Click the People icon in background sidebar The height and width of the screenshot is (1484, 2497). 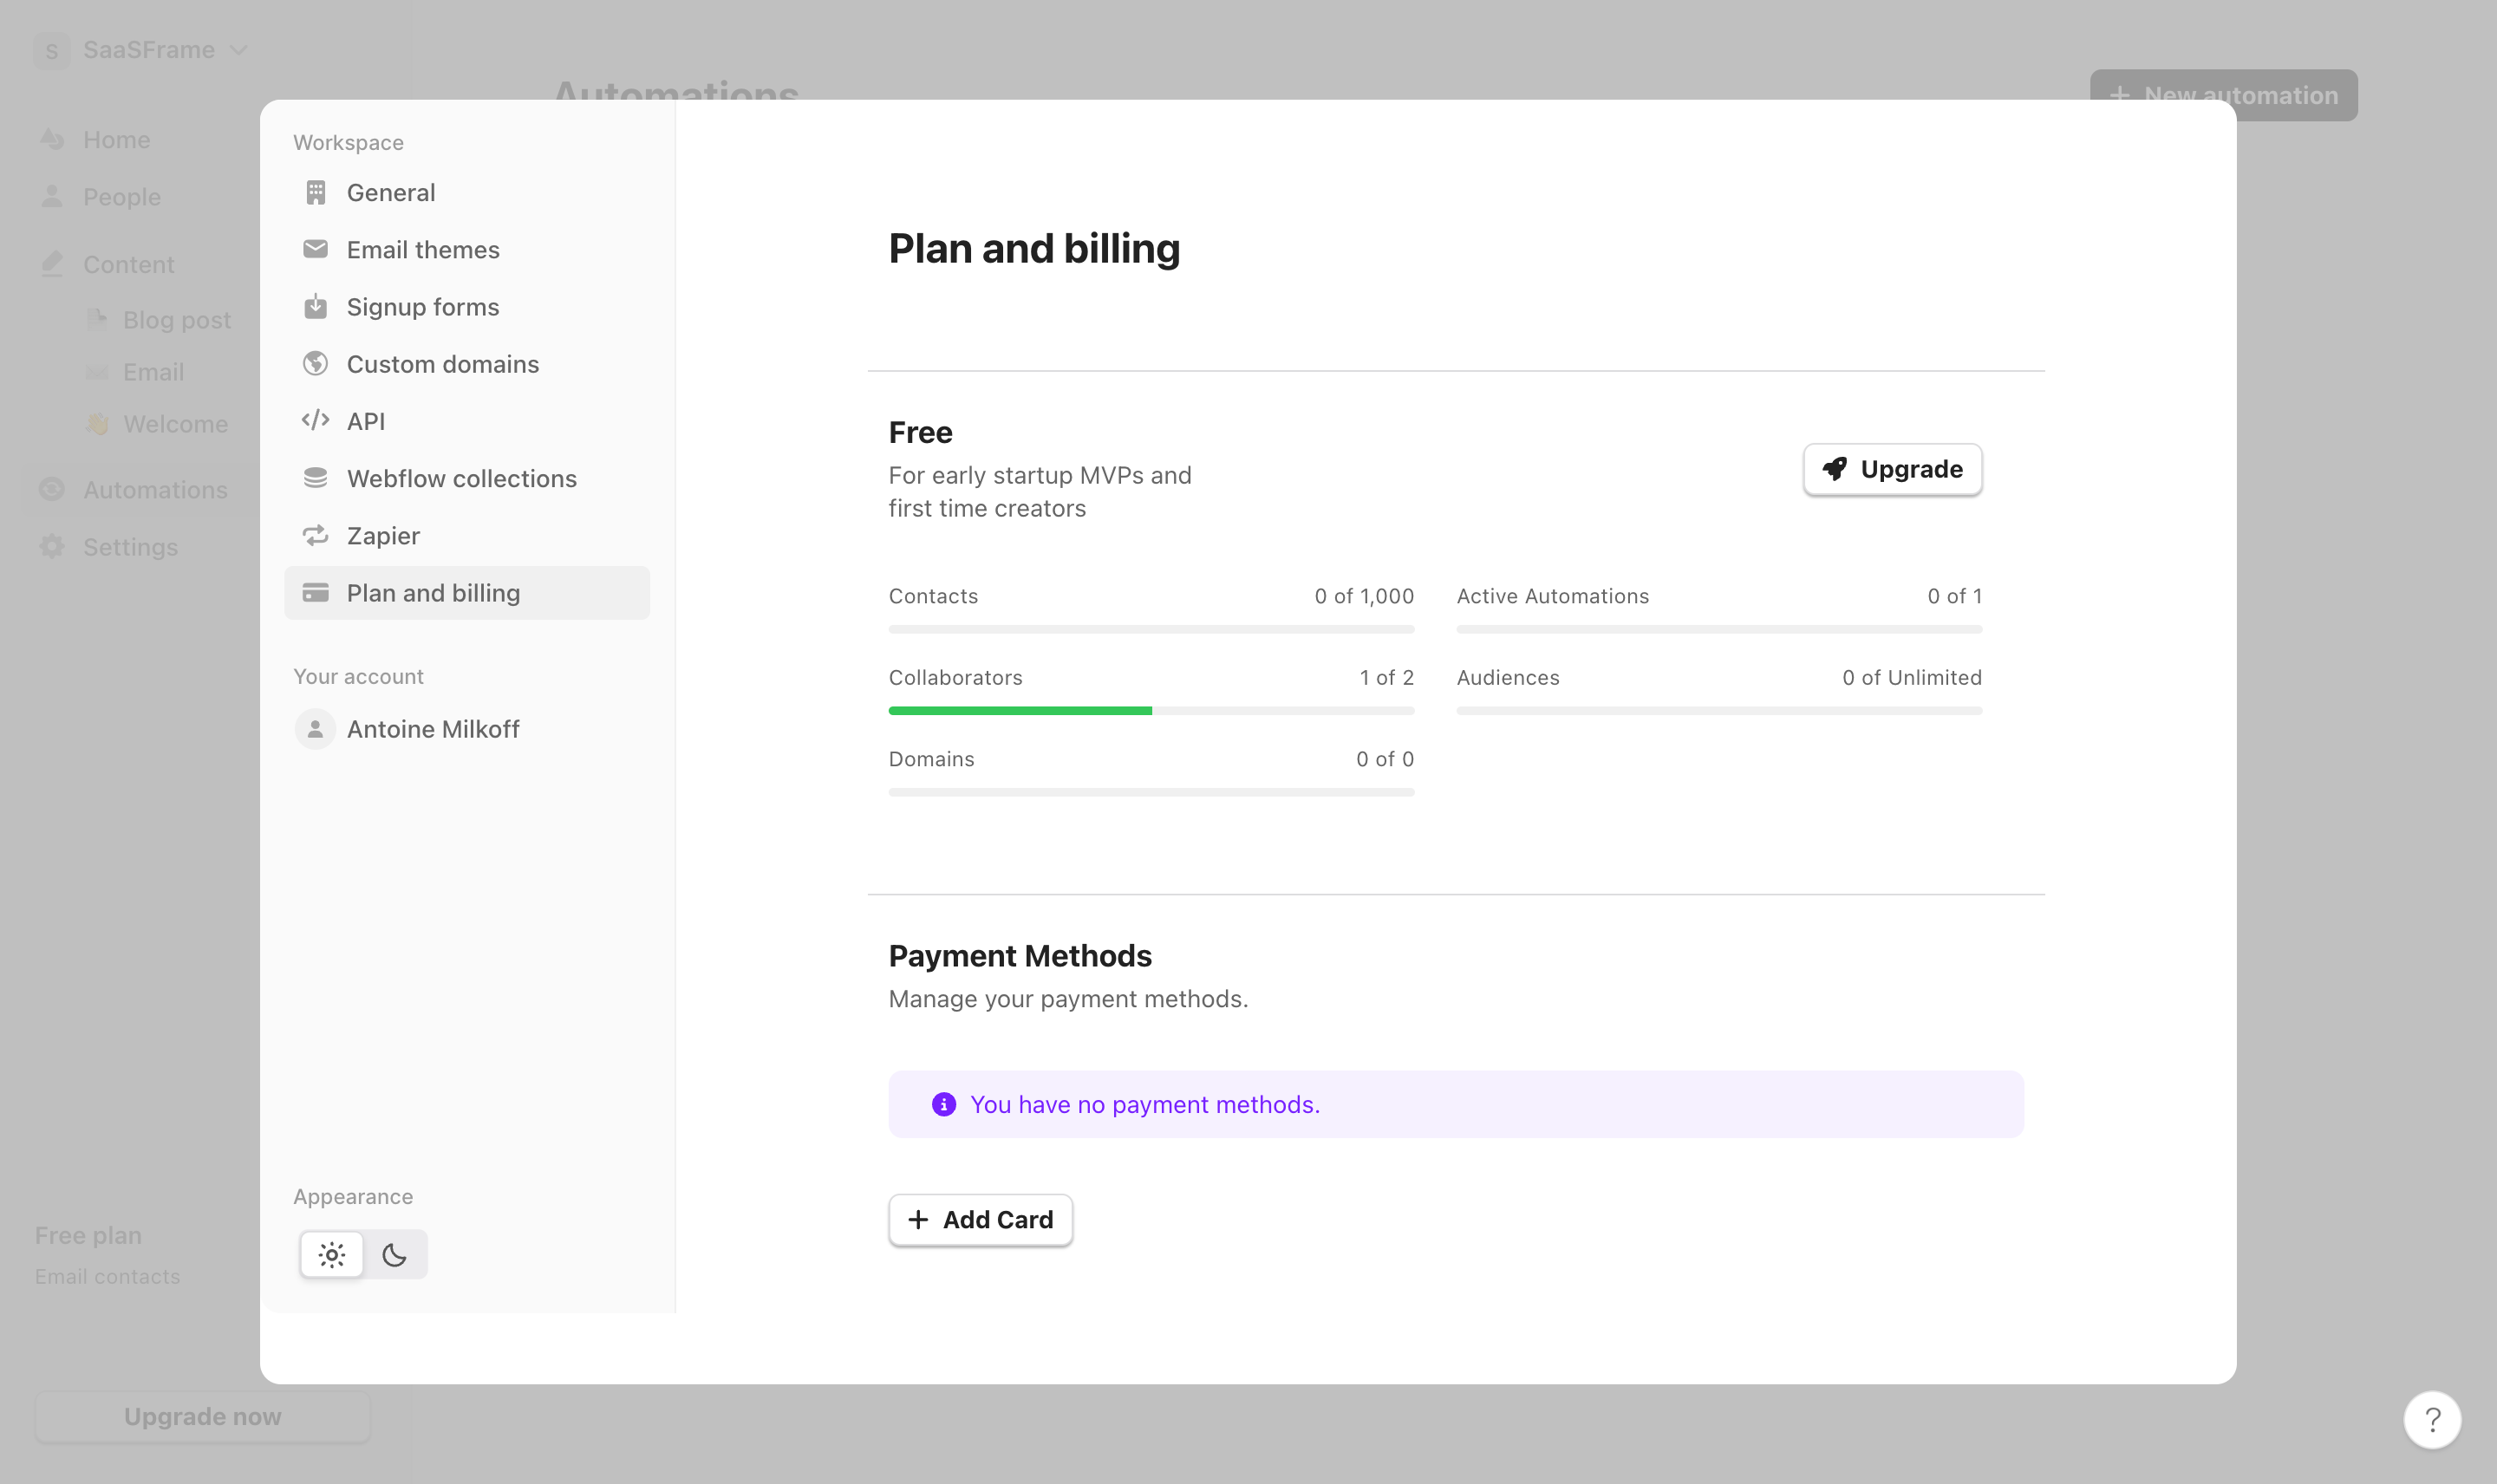[52, 196]
